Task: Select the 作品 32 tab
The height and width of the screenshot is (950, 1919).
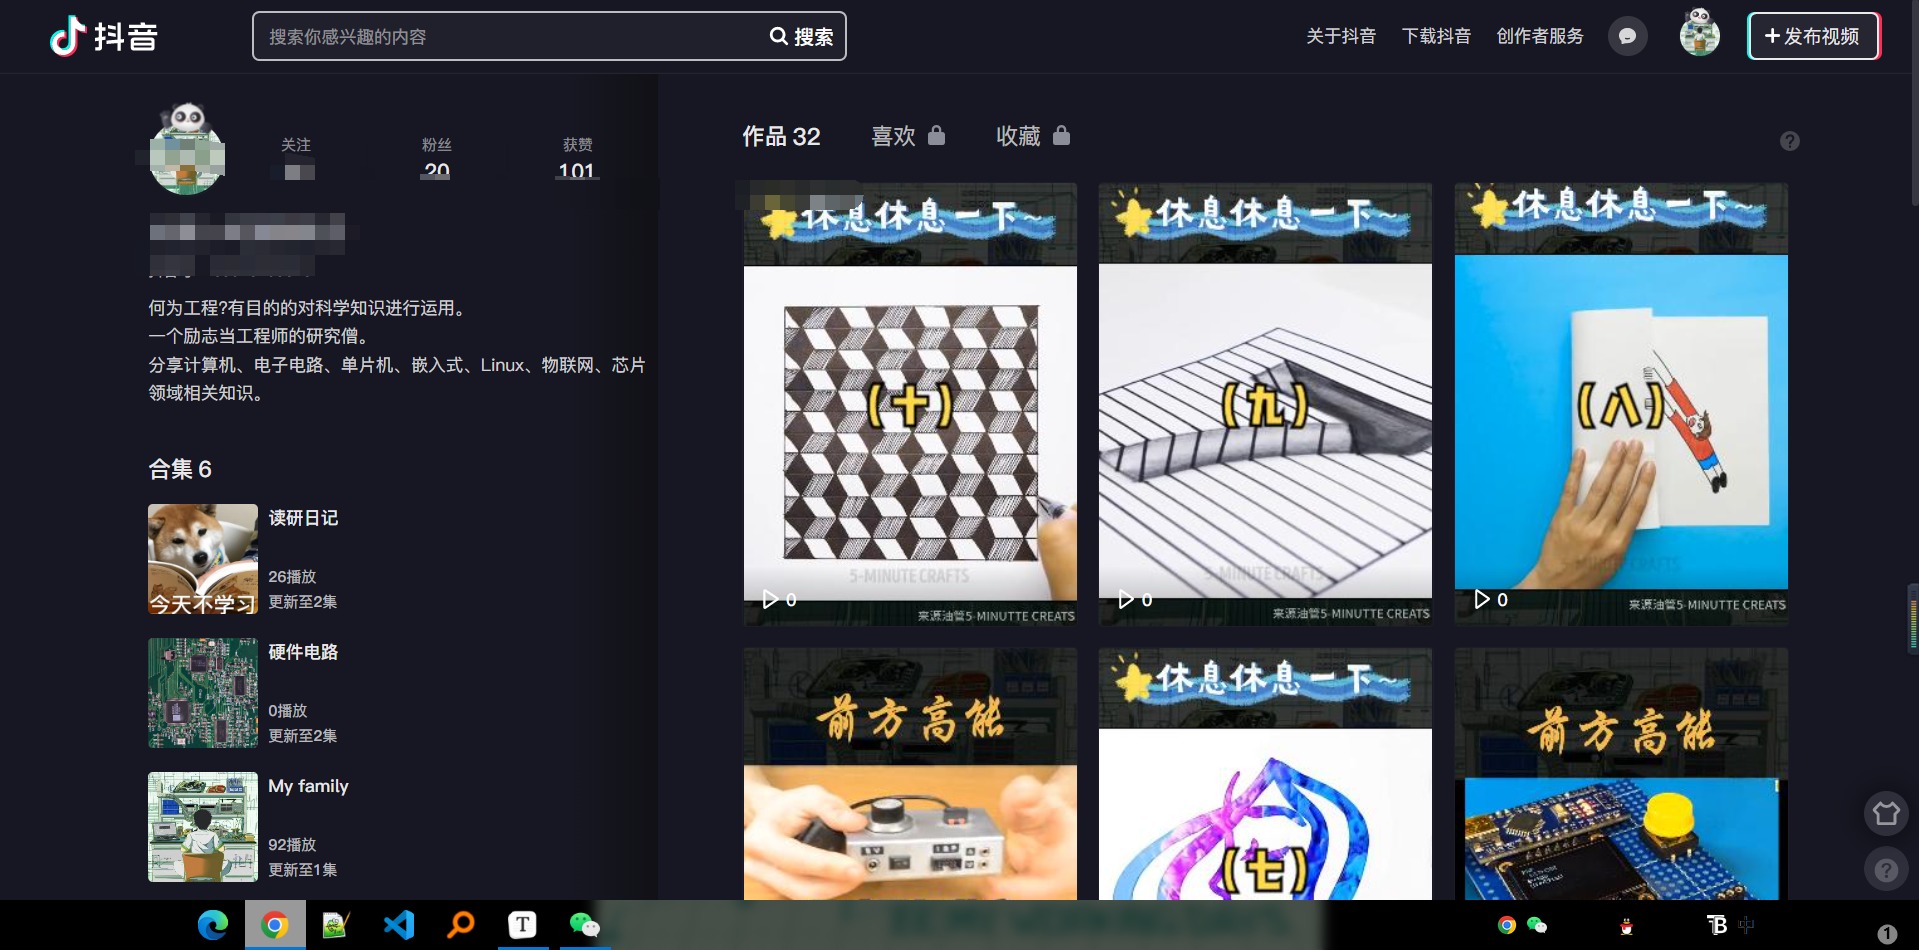Action: [x=781, y=136]
